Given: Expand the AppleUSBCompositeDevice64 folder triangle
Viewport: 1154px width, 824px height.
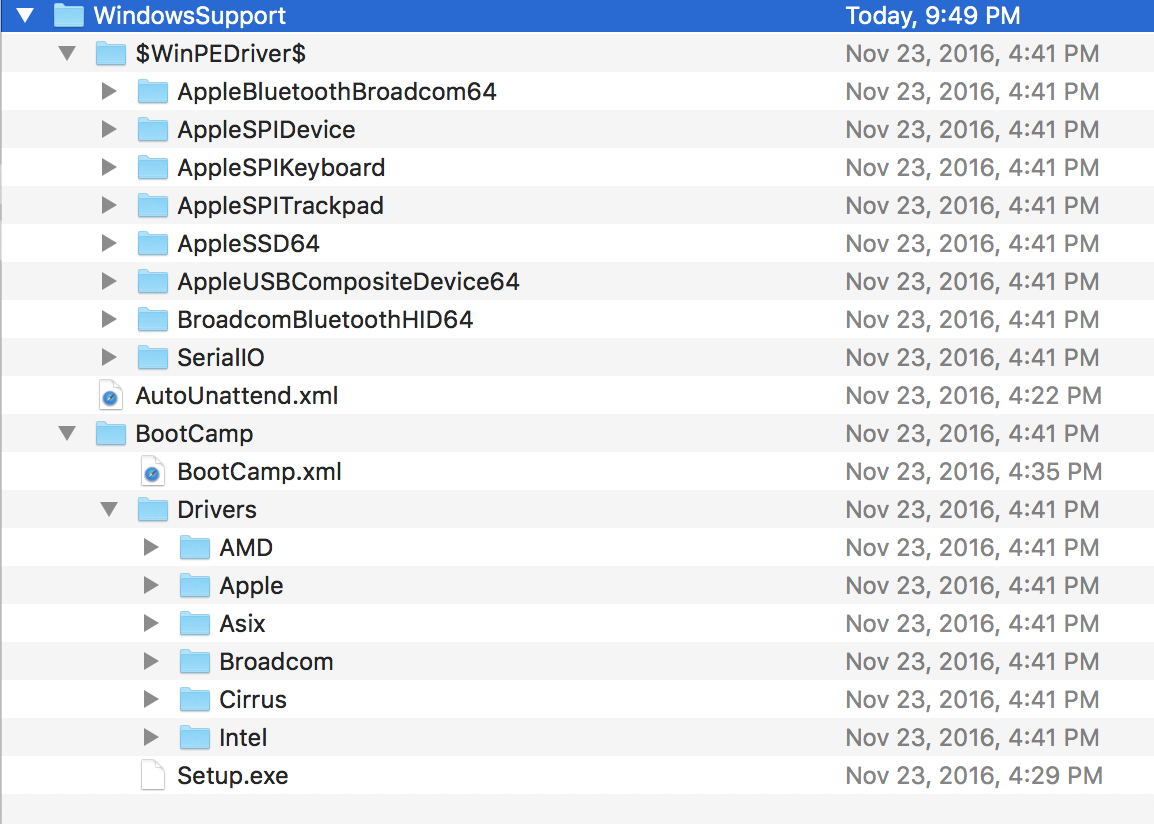Looking at the screenshot, I should (109, 281).
